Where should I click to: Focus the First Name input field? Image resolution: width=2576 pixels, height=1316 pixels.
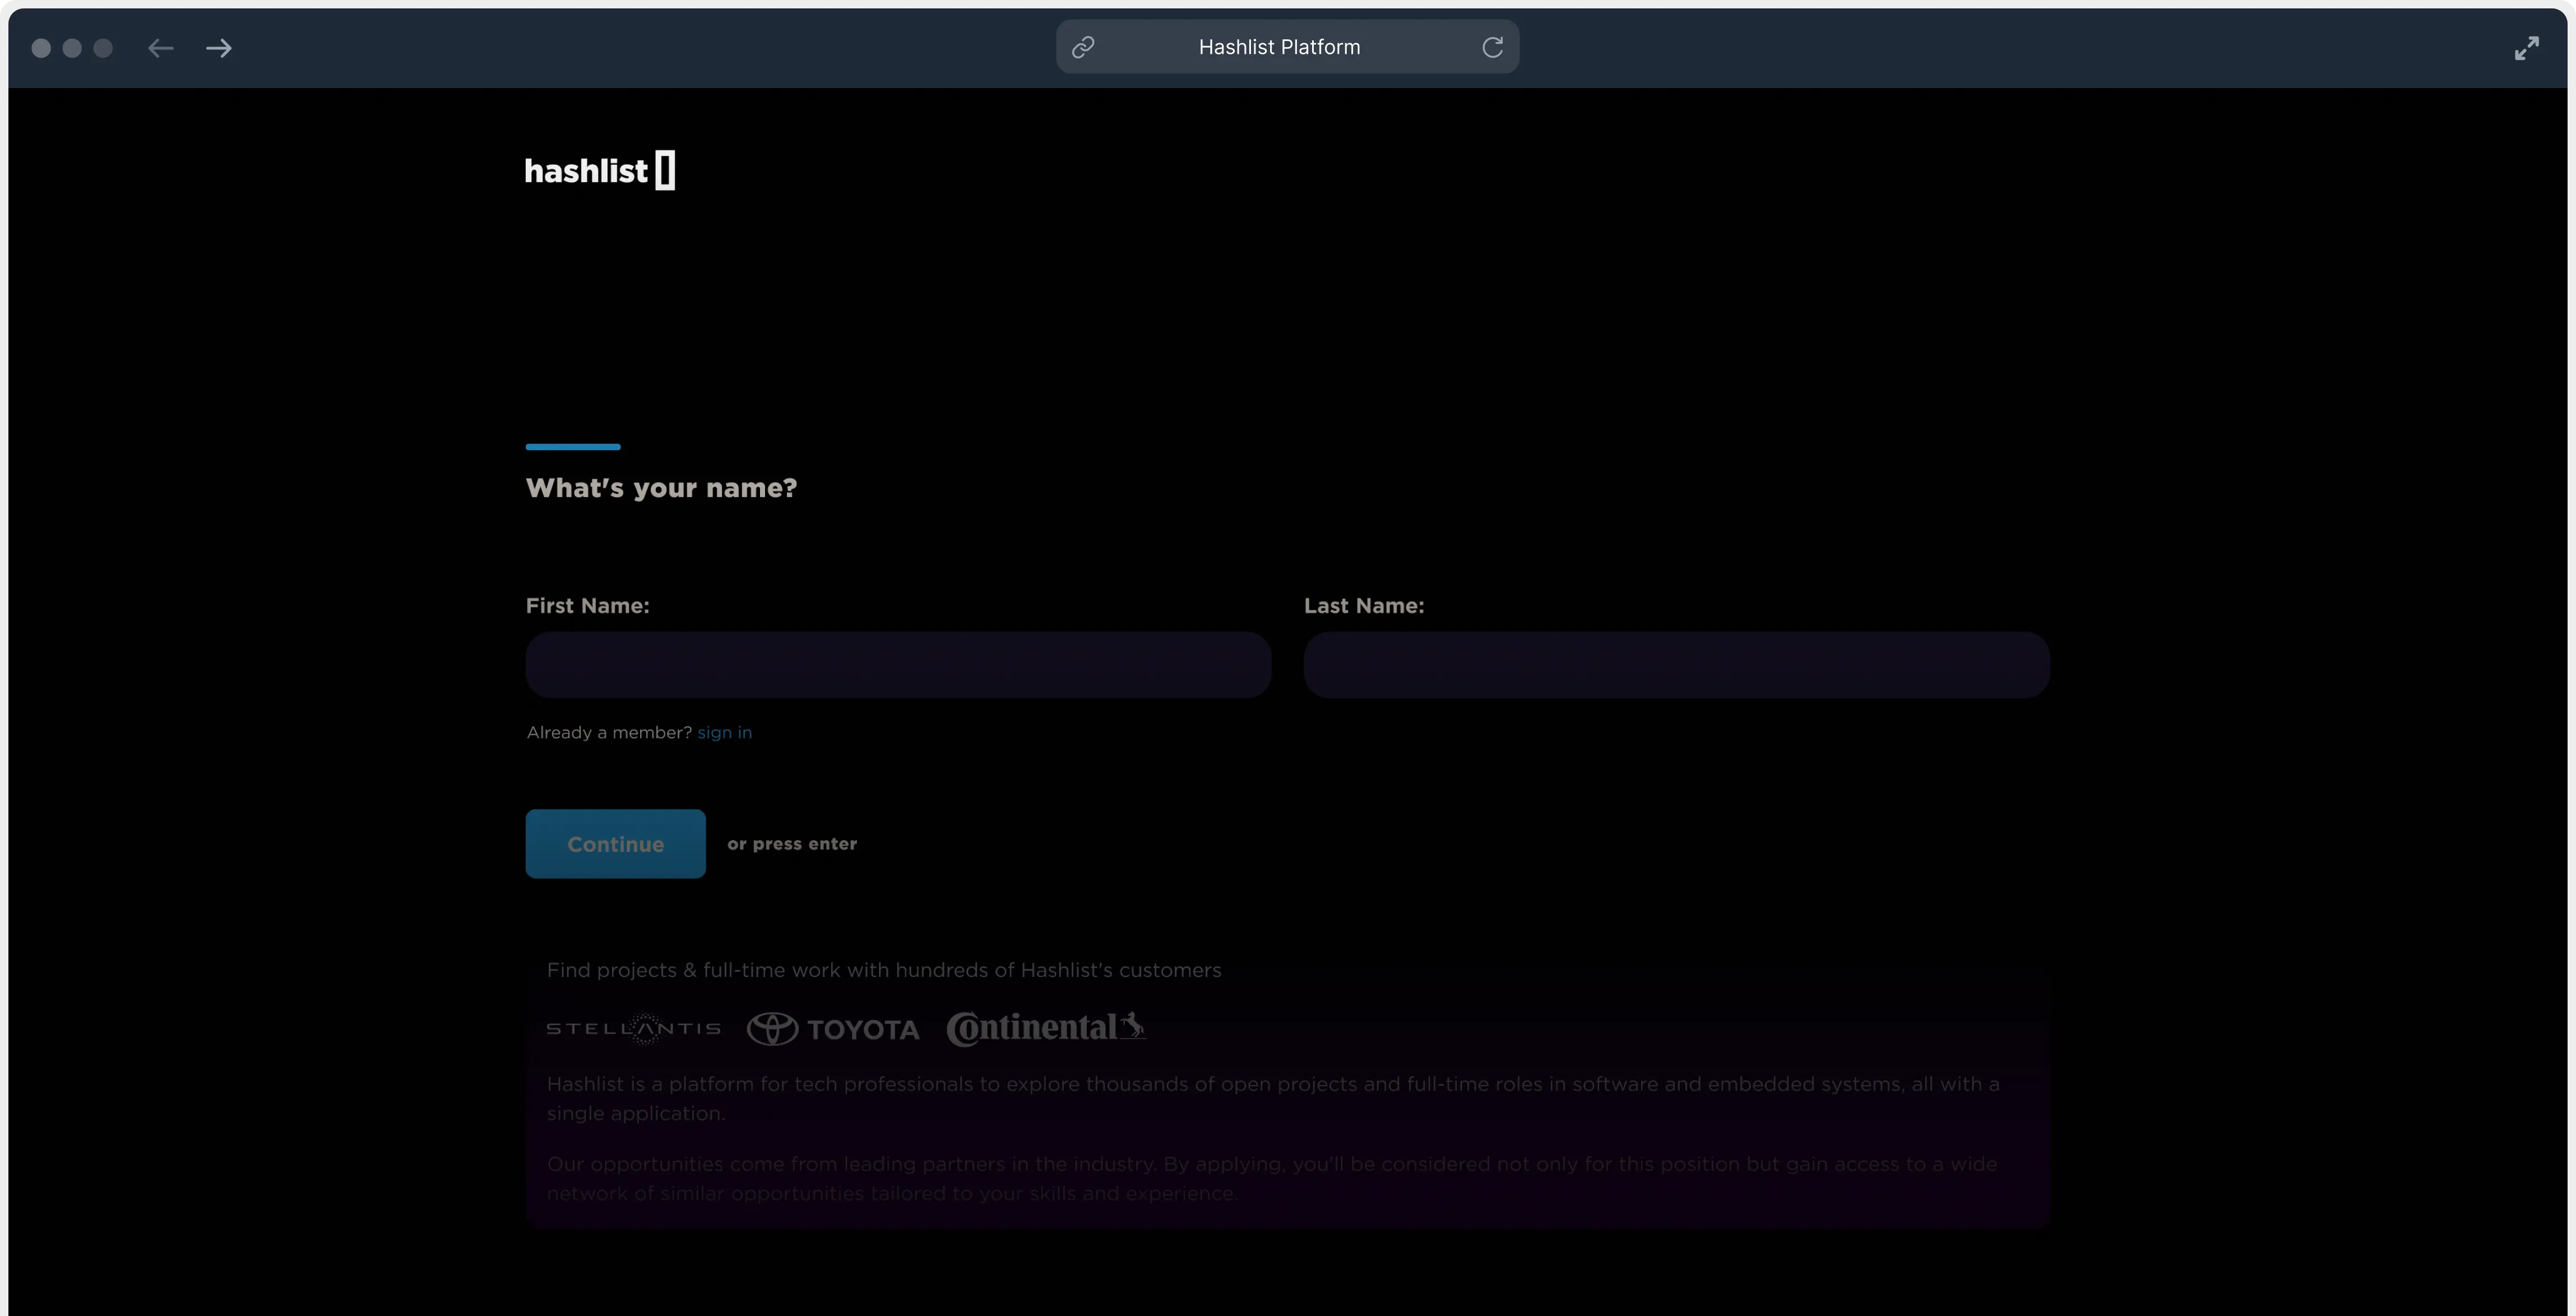[898, 665]
